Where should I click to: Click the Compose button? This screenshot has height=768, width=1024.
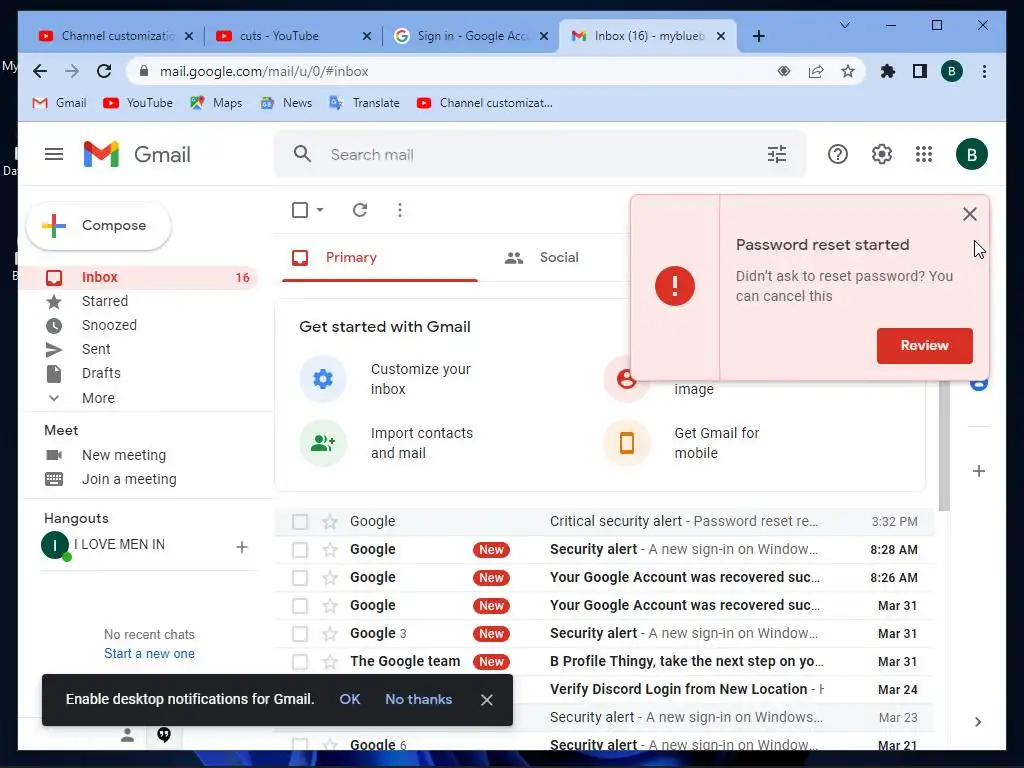click(99, 225)
